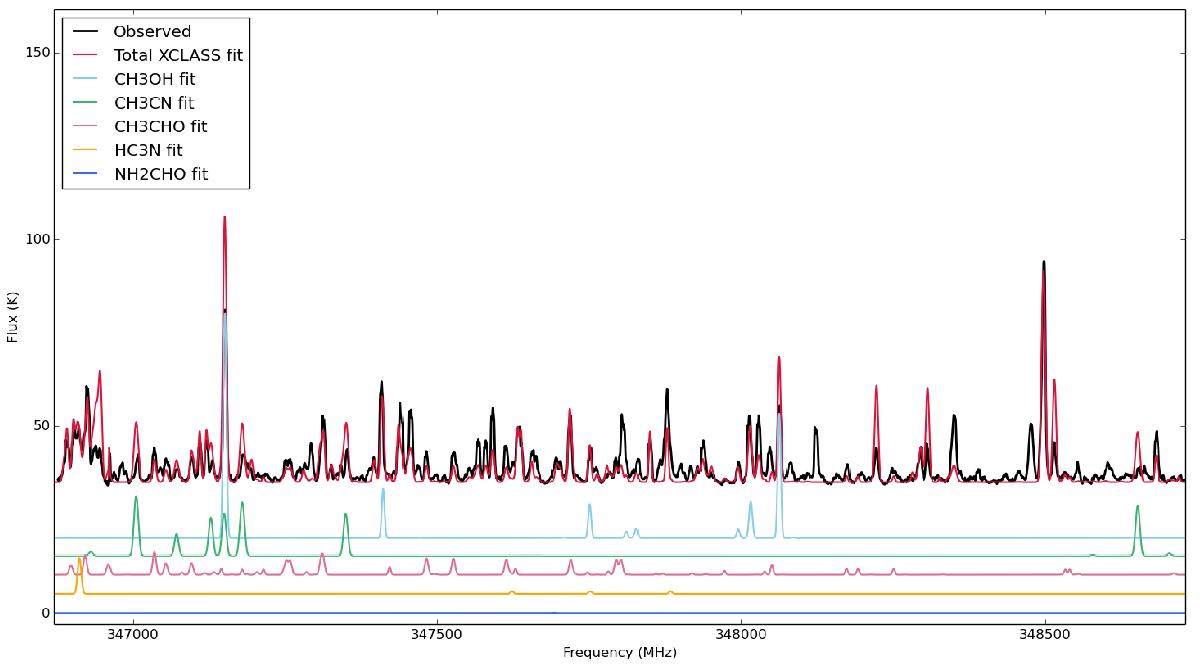Click the 150 tick label on y-axis
The image size is (1200, 665).
(34, 52)
